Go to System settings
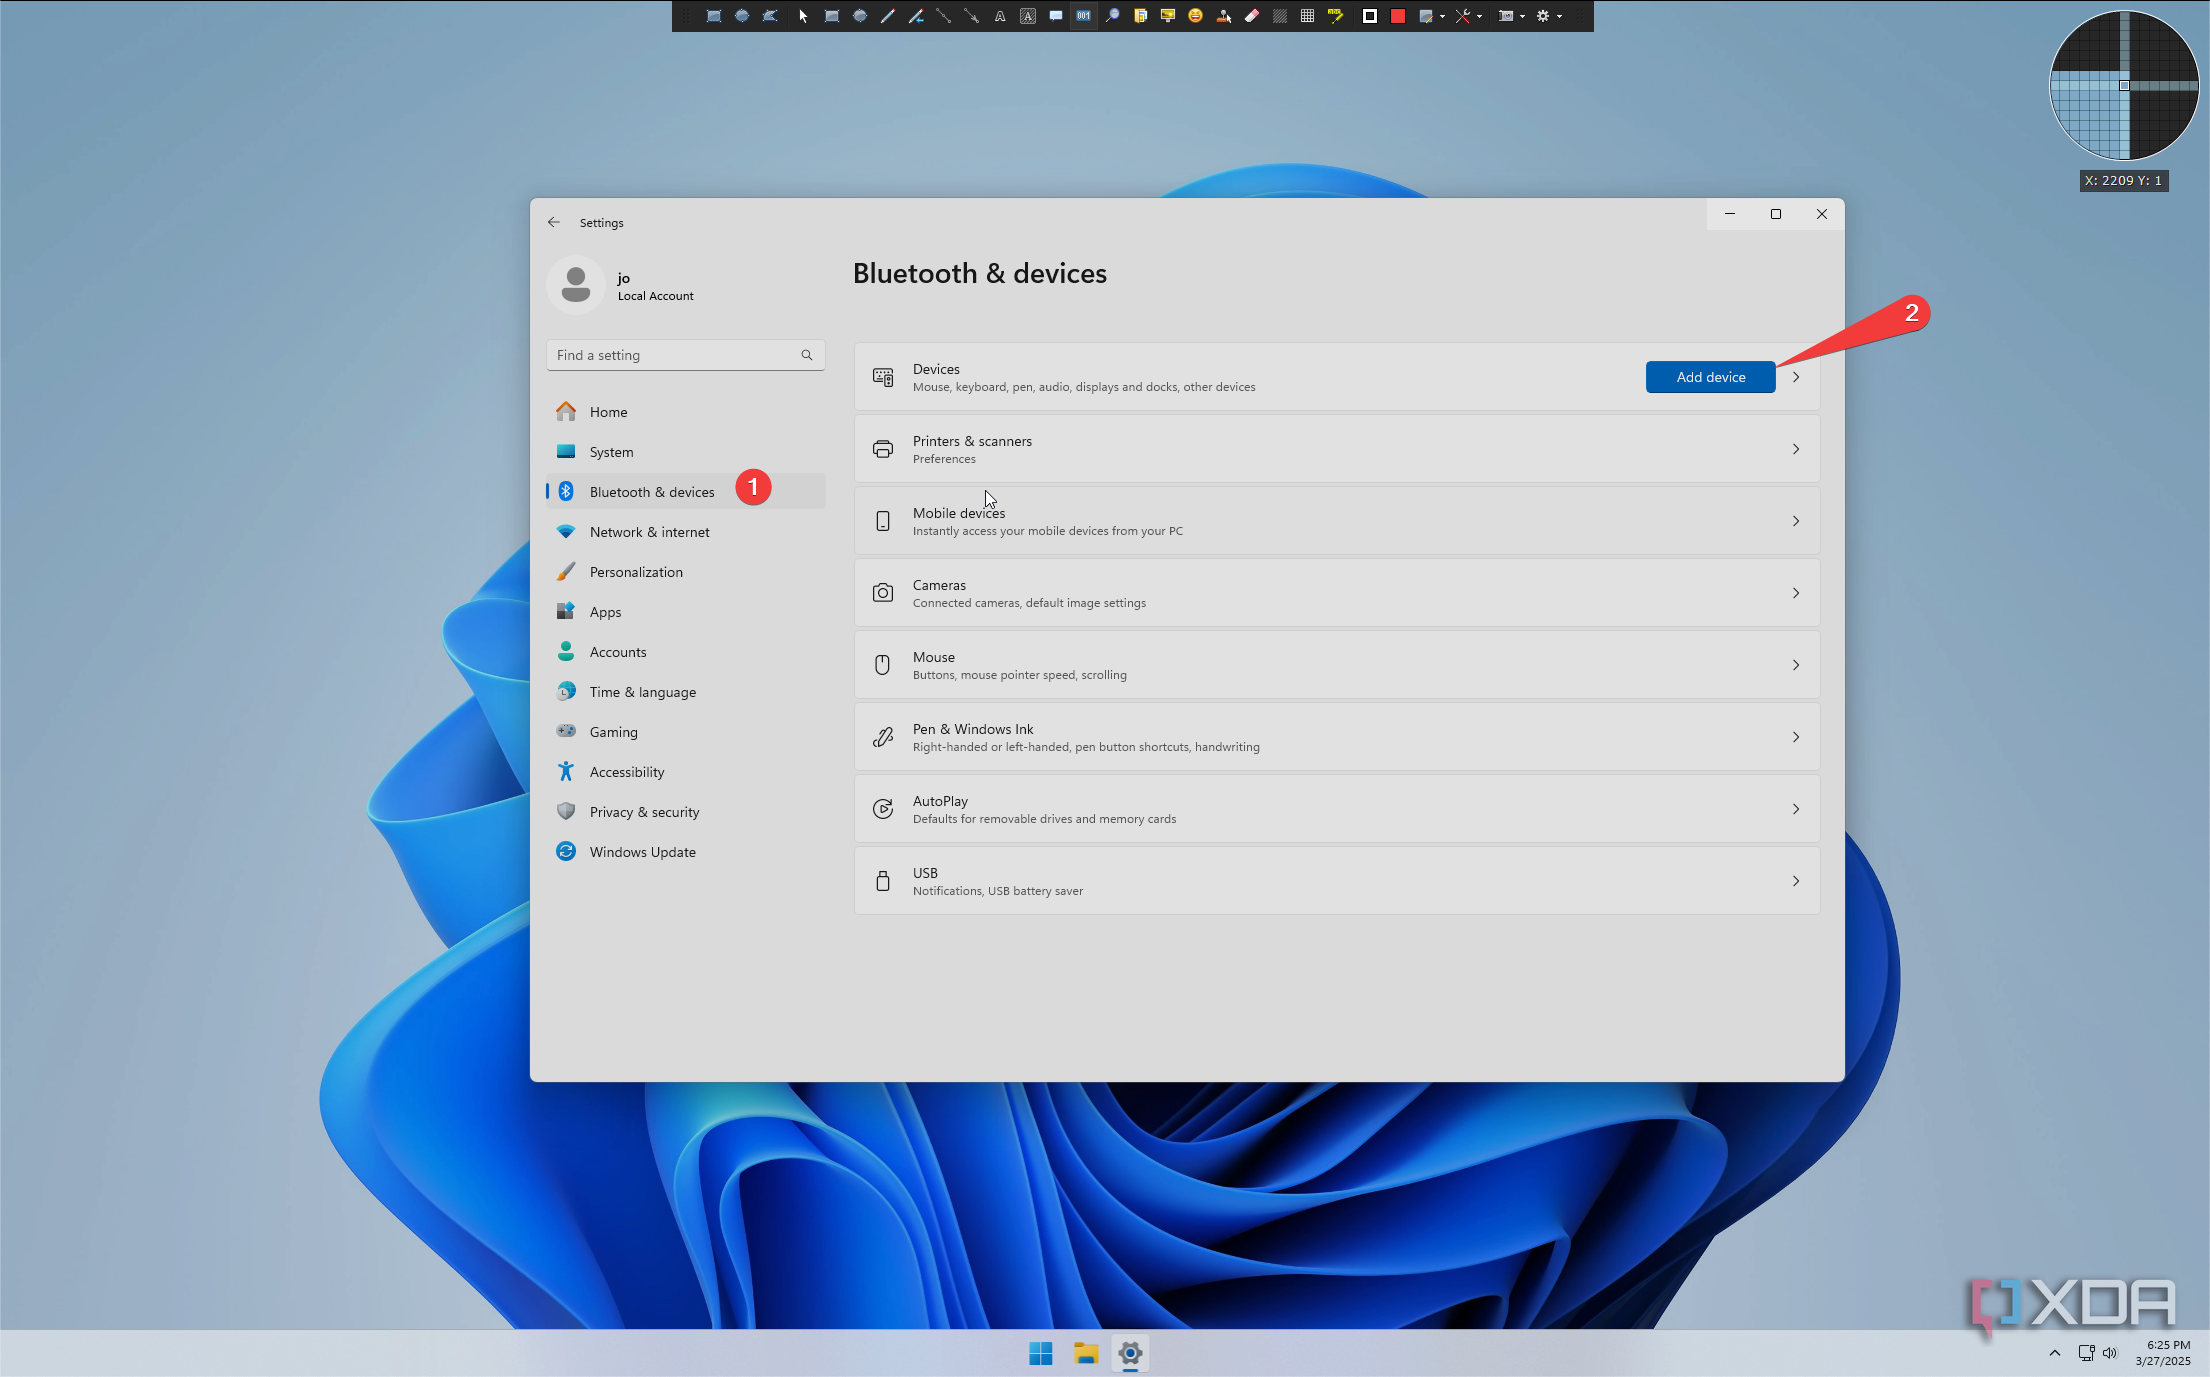The height and width of the screenshot is (1377, 2210). tap(685, 452)
